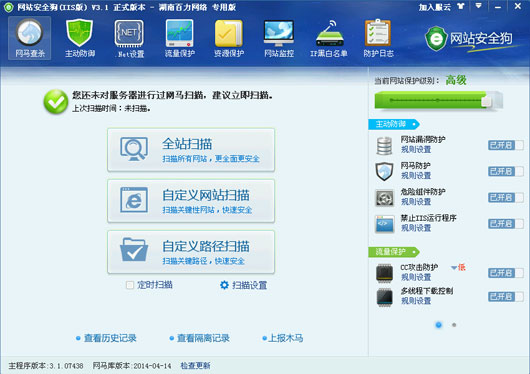Switch to second page dot indicator

click(454, 325)
